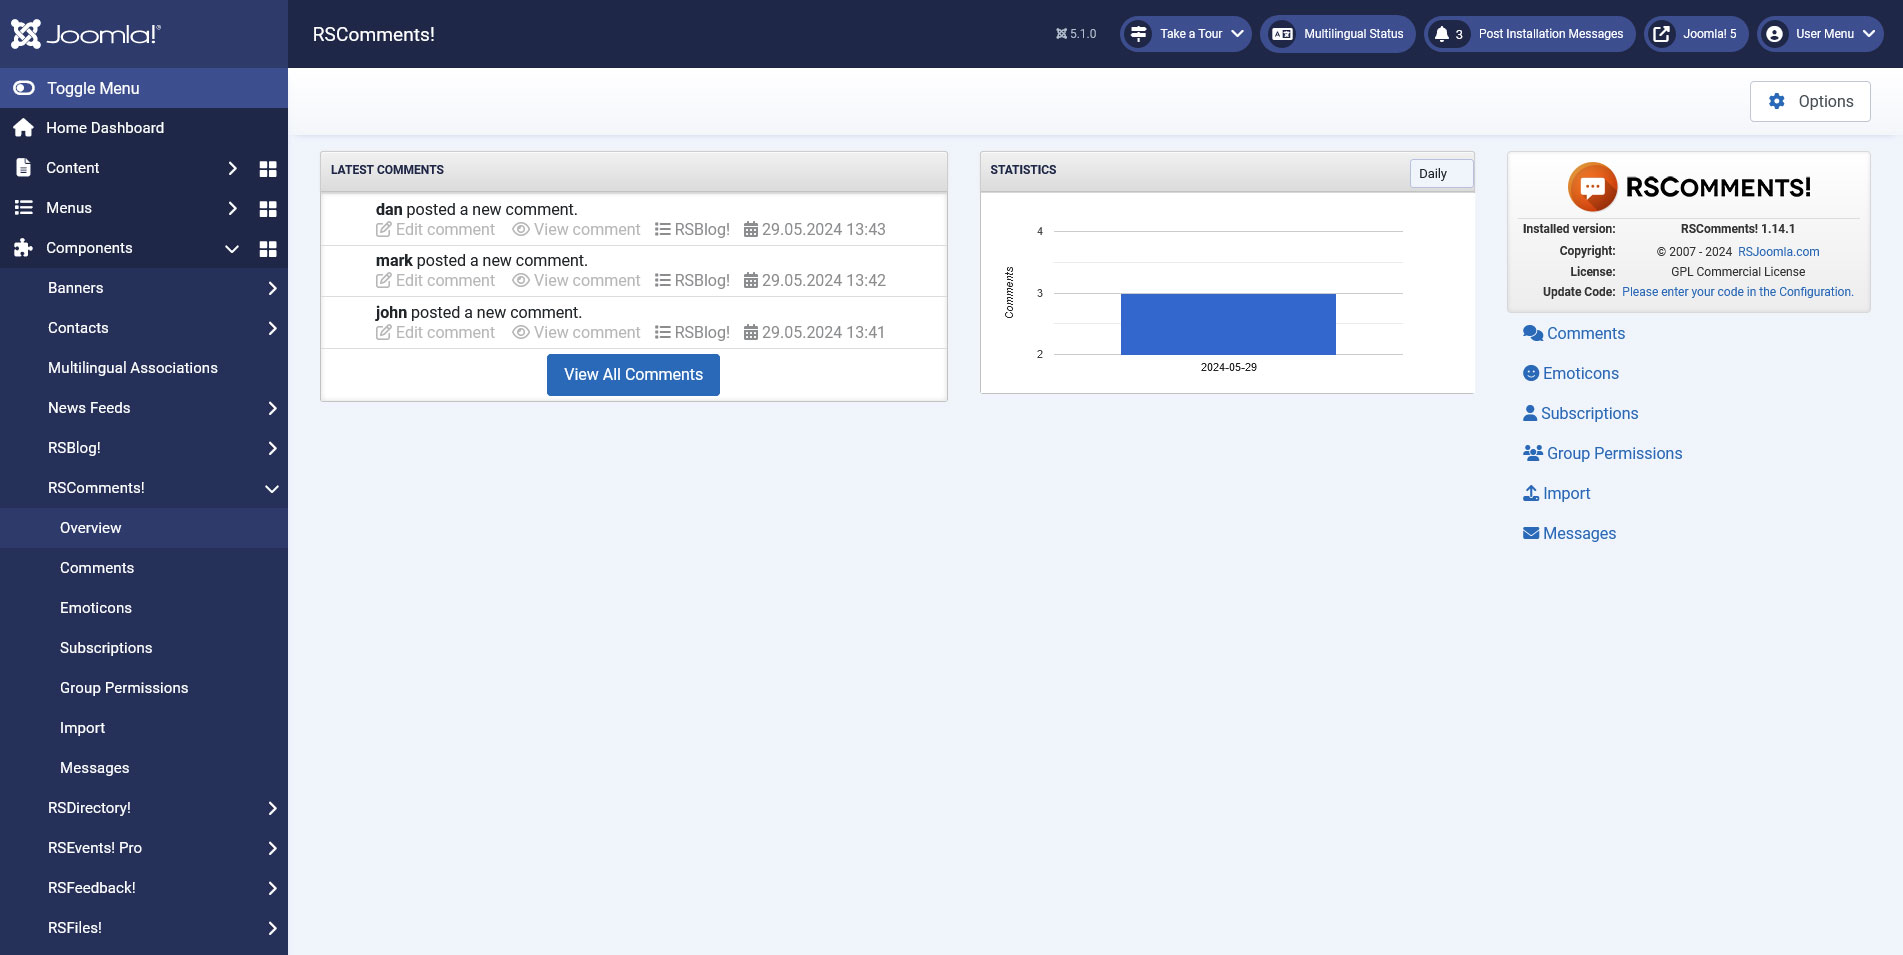The image size is (1903, 955).
Task: Edit john's comment
Action: (435, 332)
